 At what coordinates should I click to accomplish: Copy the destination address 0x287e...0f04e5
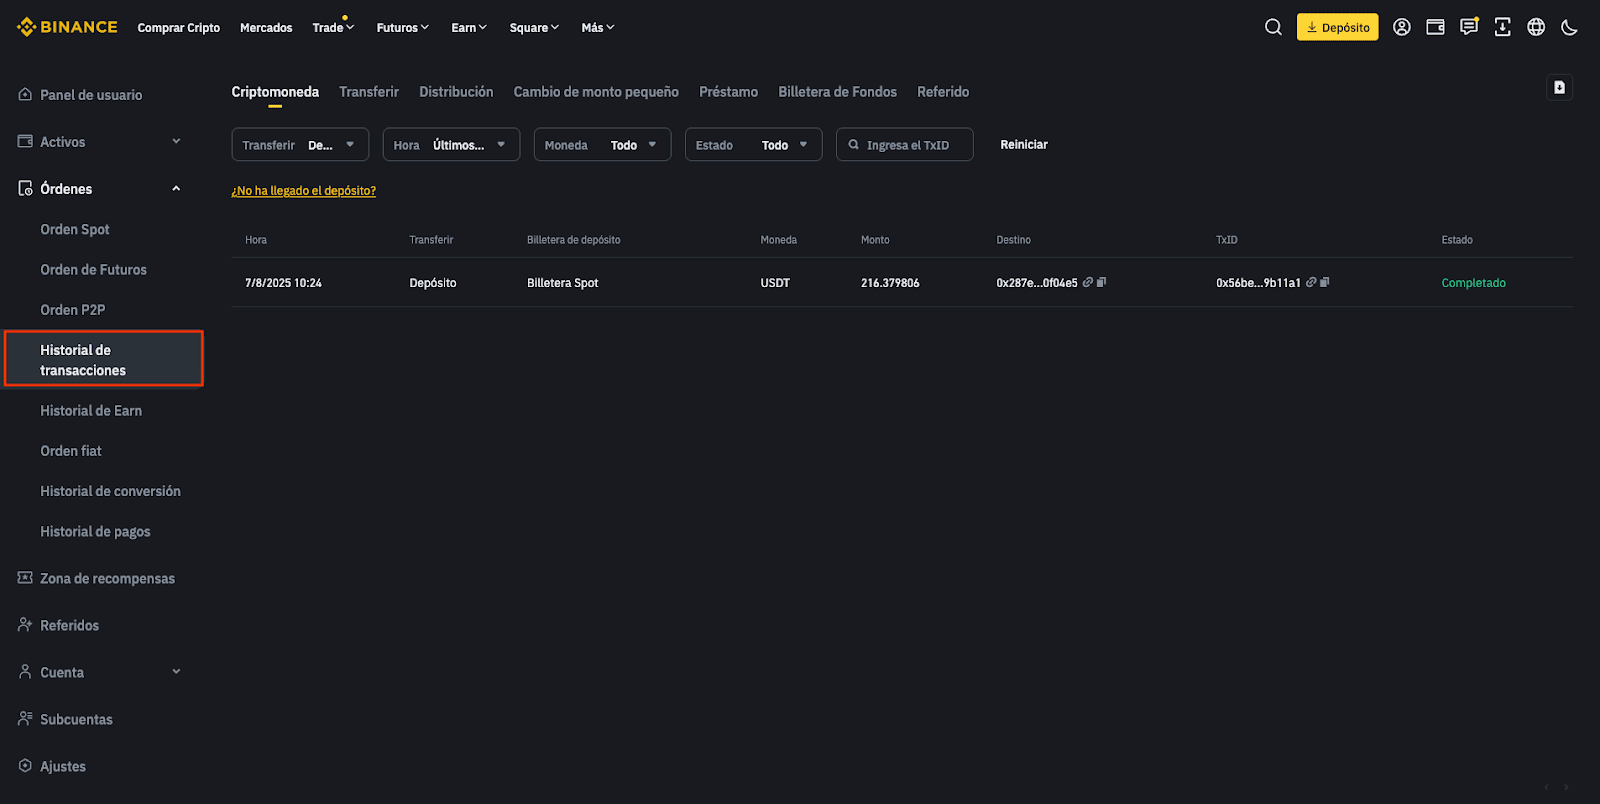1102,283
